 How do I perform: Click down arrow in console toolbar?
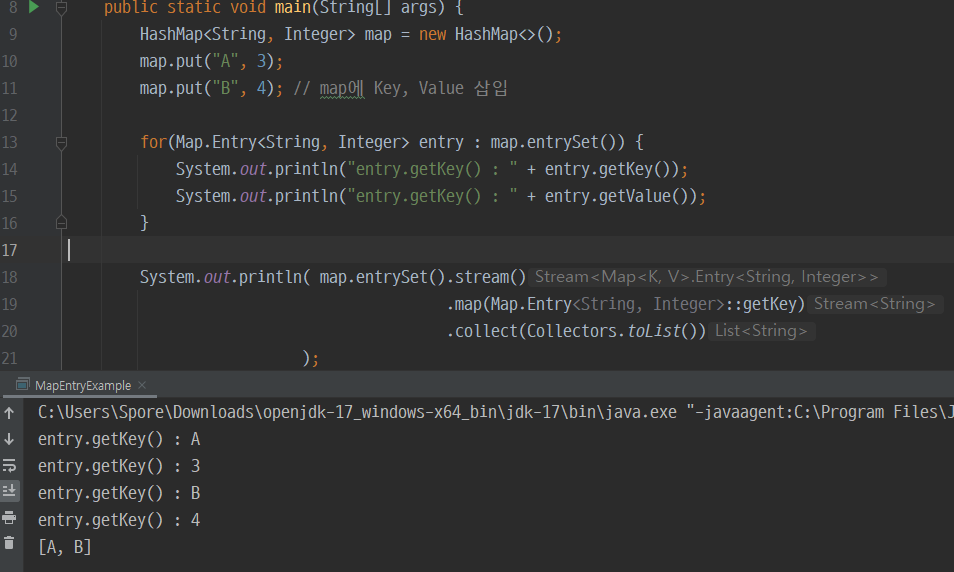point(9,439)
